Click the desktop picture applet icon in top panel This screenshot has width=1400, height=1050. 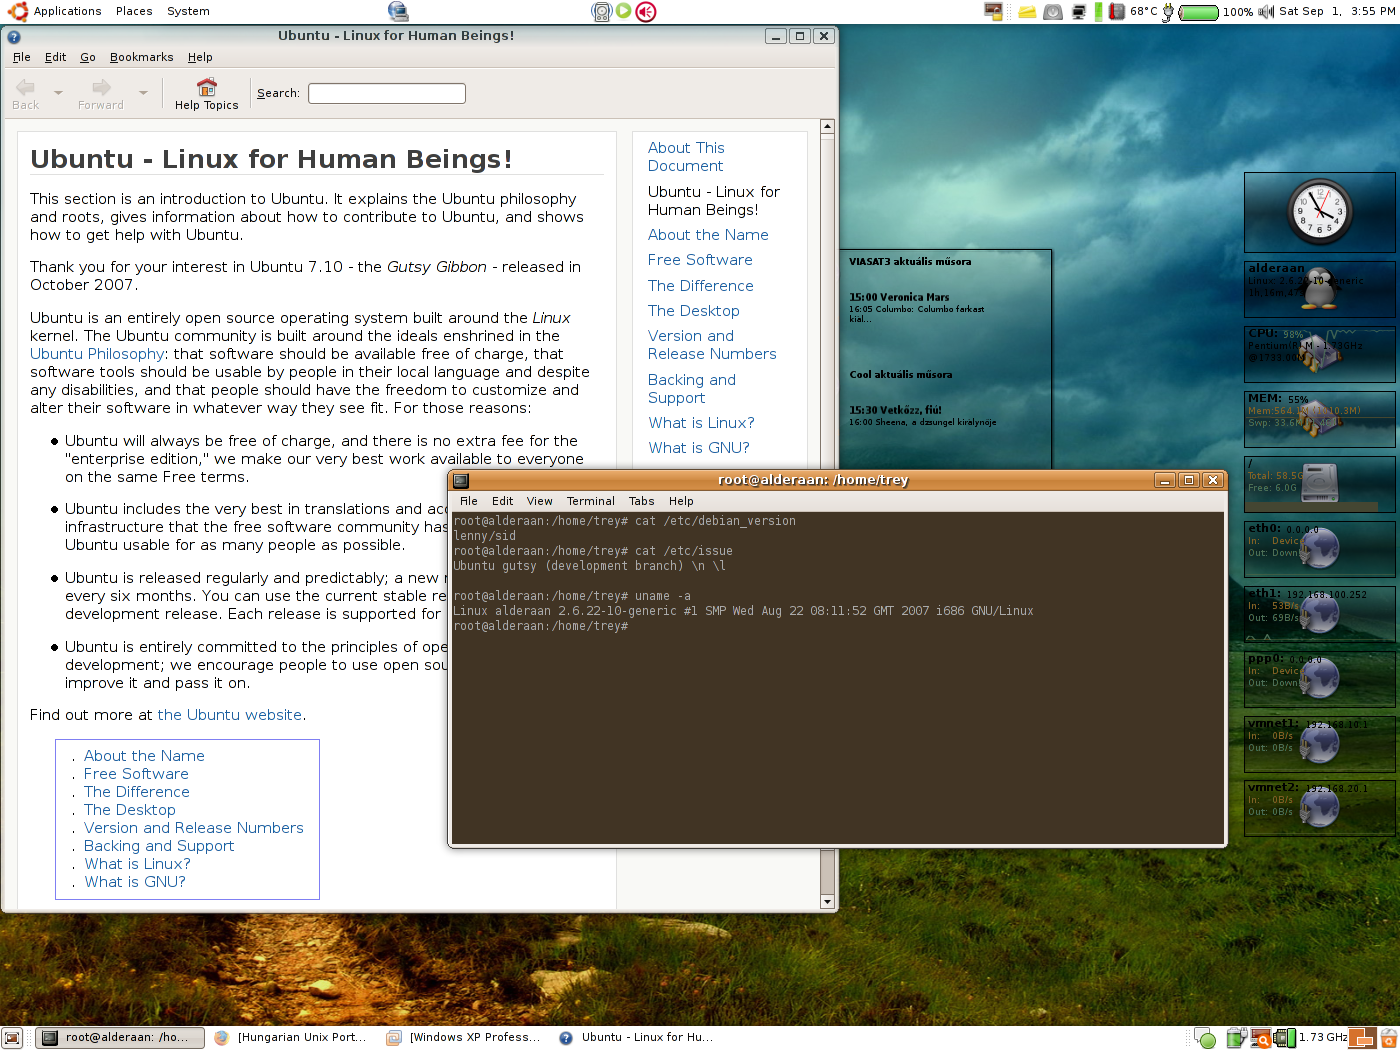pyautogui.click(x=993, y=11)
